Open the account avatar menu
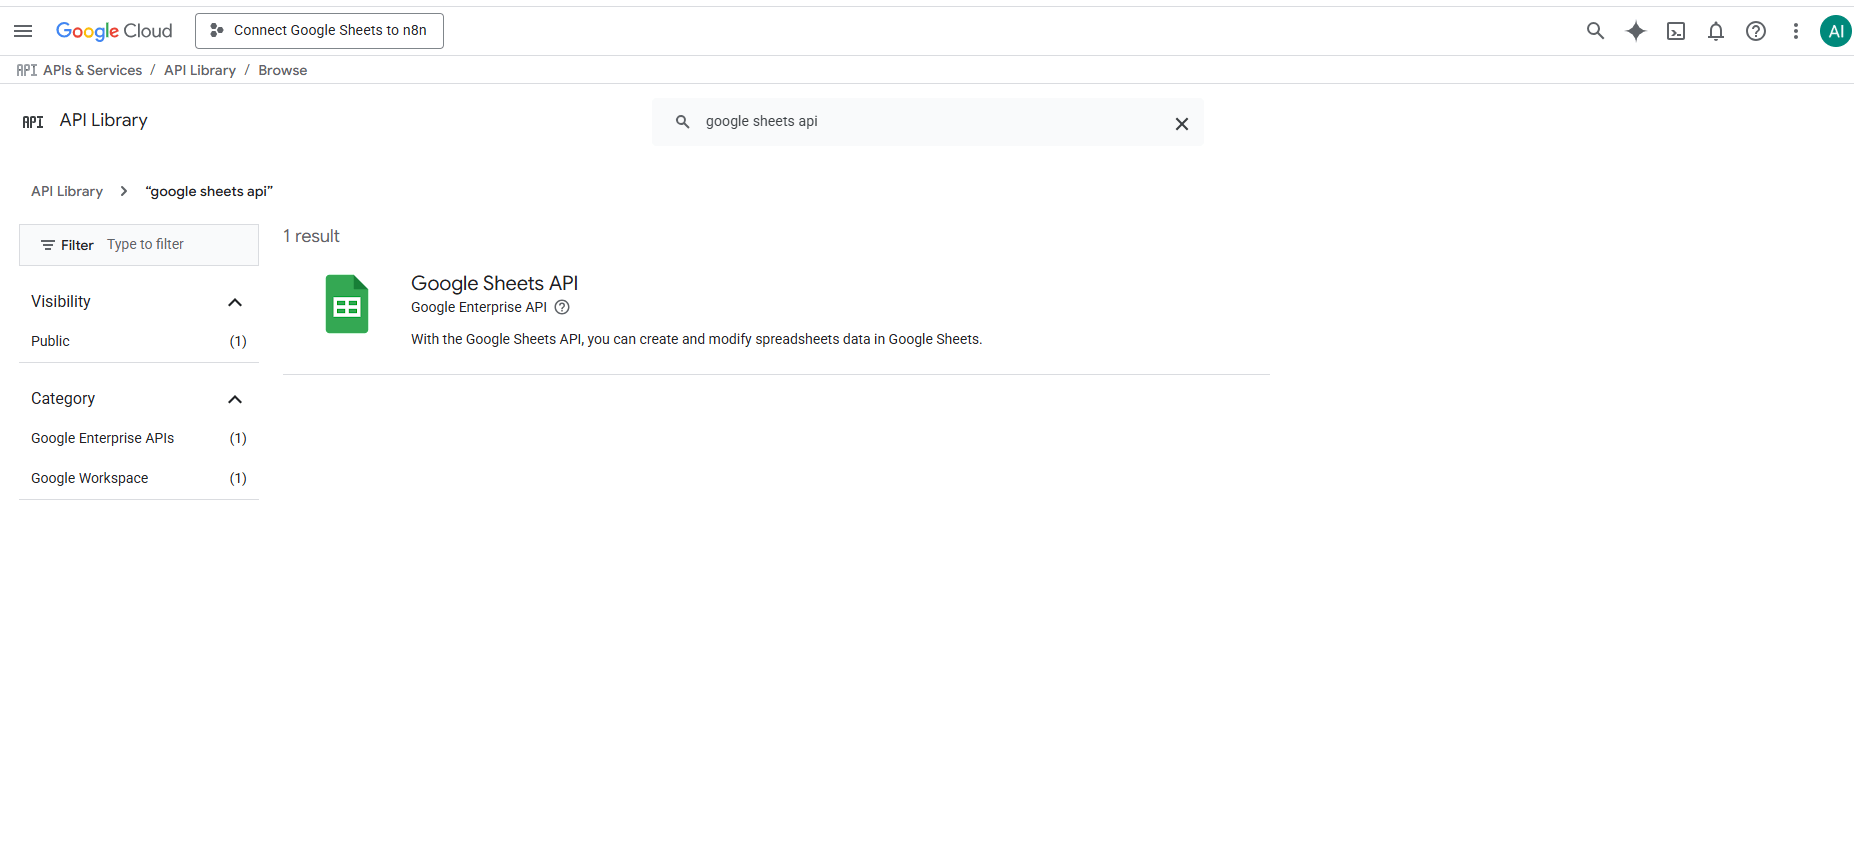The height and width of the screenshot is (850, 1854). pos(1836,31)
